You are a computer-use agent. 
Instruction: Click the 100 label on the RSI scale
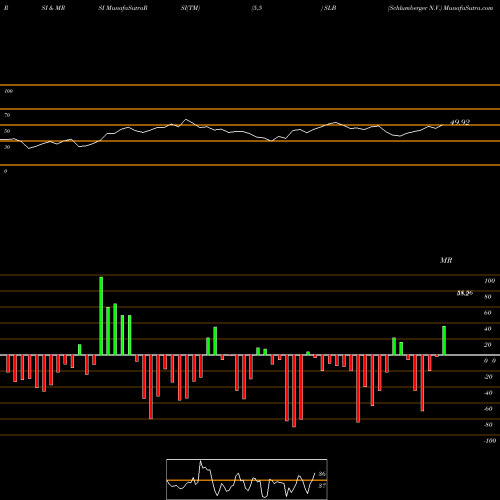(8, 91)
